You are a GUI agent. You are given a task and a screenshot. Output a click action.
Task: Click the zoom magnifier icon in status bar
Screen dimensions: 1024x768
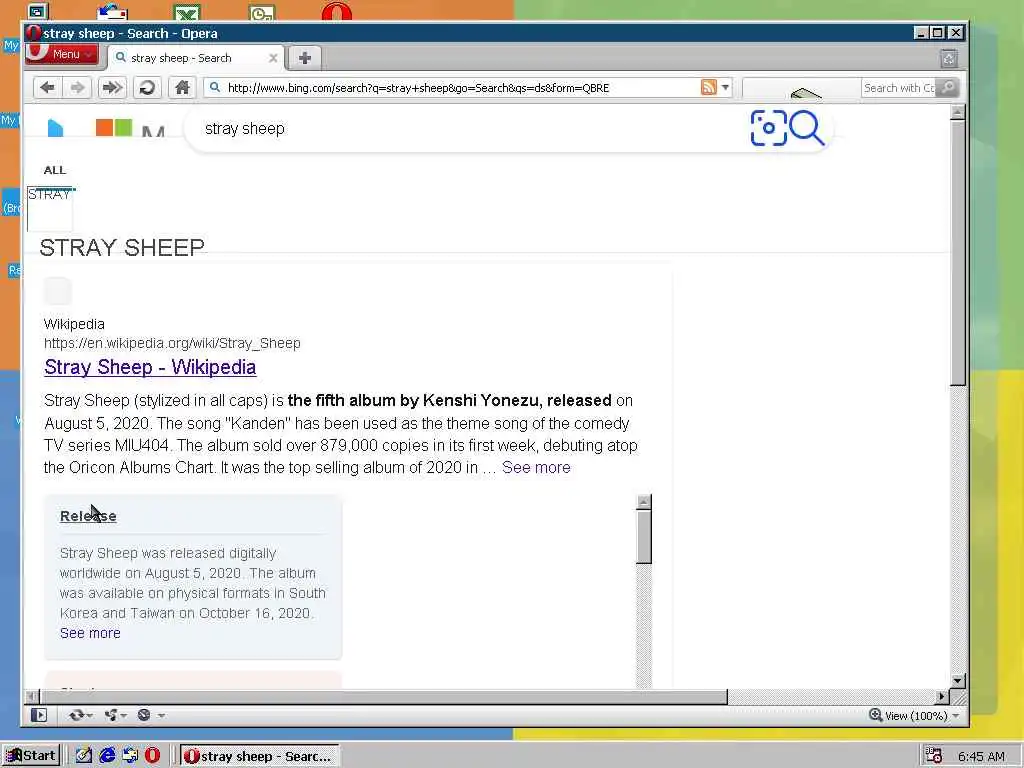pyautogui.click(x=875, y=715)
